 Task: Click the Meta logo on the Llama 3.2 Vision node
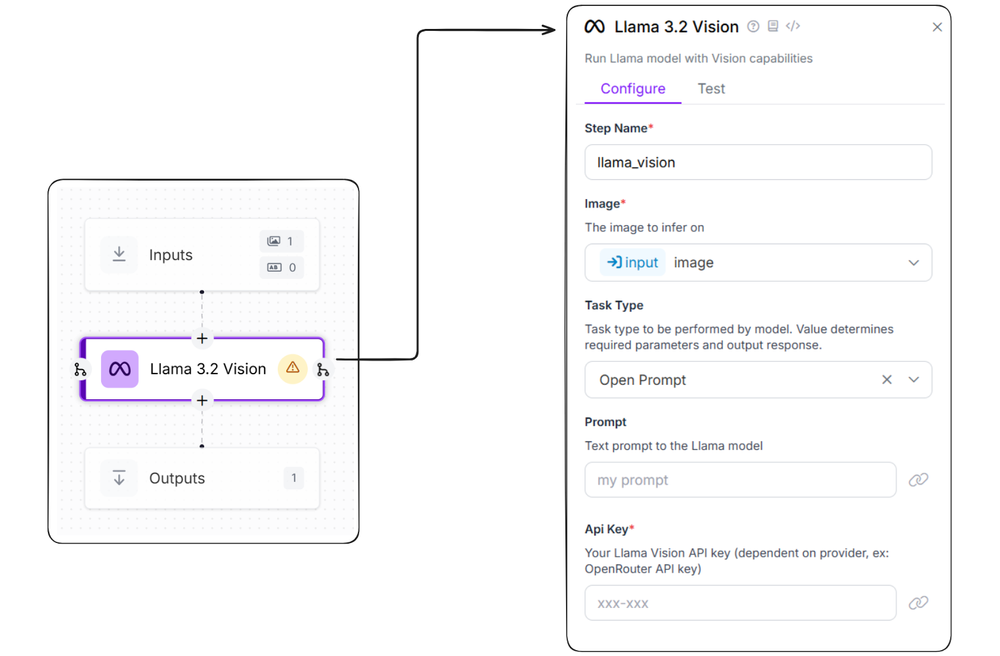point(119,369)
